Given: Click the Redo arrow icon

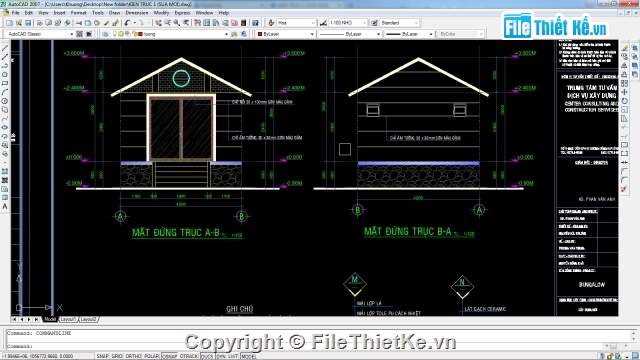Looking at the screenshot, I should pyautogui.click(x=141, y=23).
